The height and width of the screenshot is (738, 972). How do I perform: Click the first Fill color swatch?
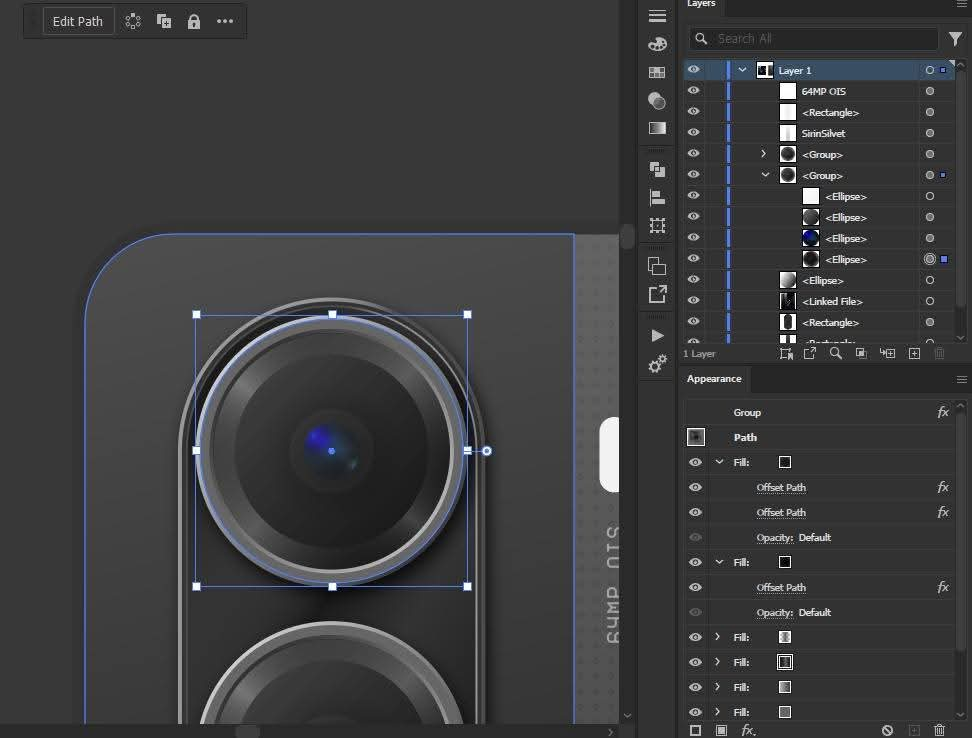[x=785, y=462]
